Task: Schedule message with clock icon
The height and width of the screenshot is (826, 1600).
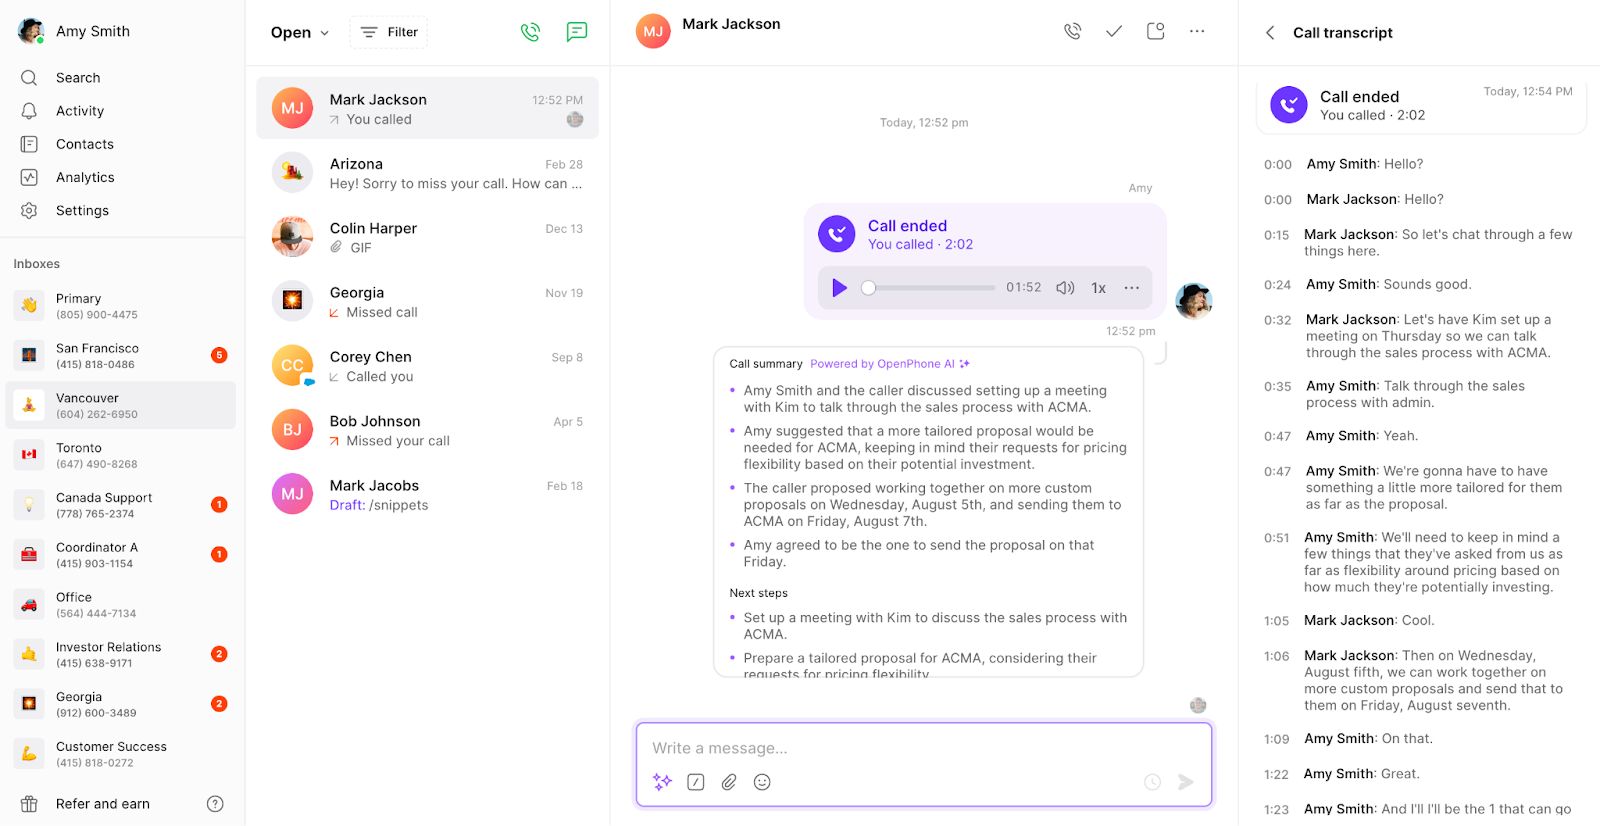Action: [x=1152, y=782]
